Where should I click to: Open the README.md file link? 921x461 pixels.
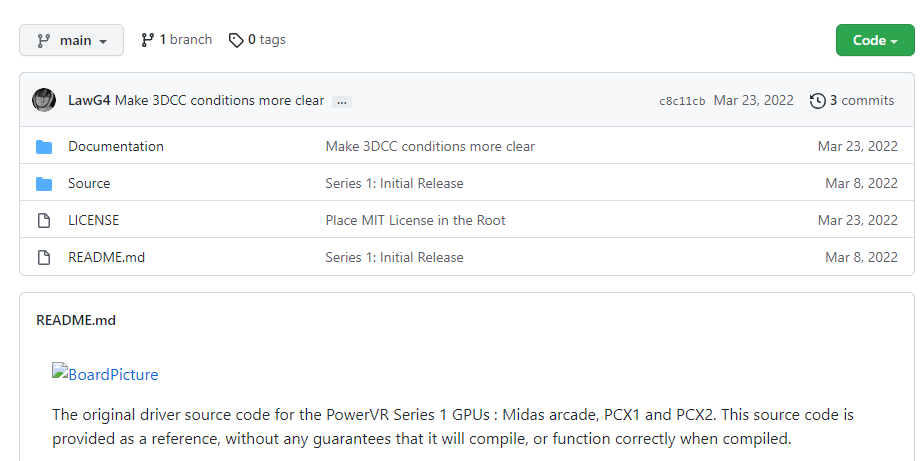pos(106,258)
